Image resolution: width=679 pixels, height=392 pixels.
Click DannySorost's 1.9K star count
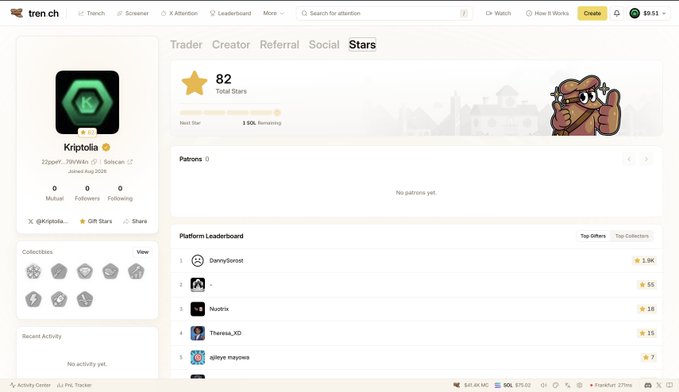pyautogui.click(x=644, y=260)
